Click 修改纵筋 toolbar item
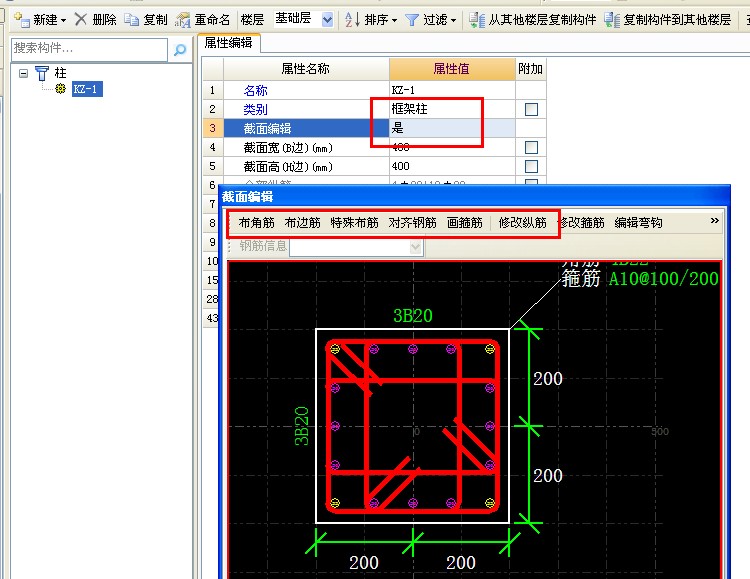This screenshot has width=750, height=579. click(x=522, y=223)
